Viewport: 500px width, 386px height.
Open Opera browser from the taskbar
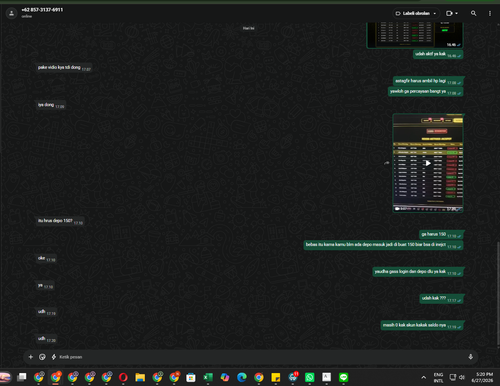[x=123, y=377]
